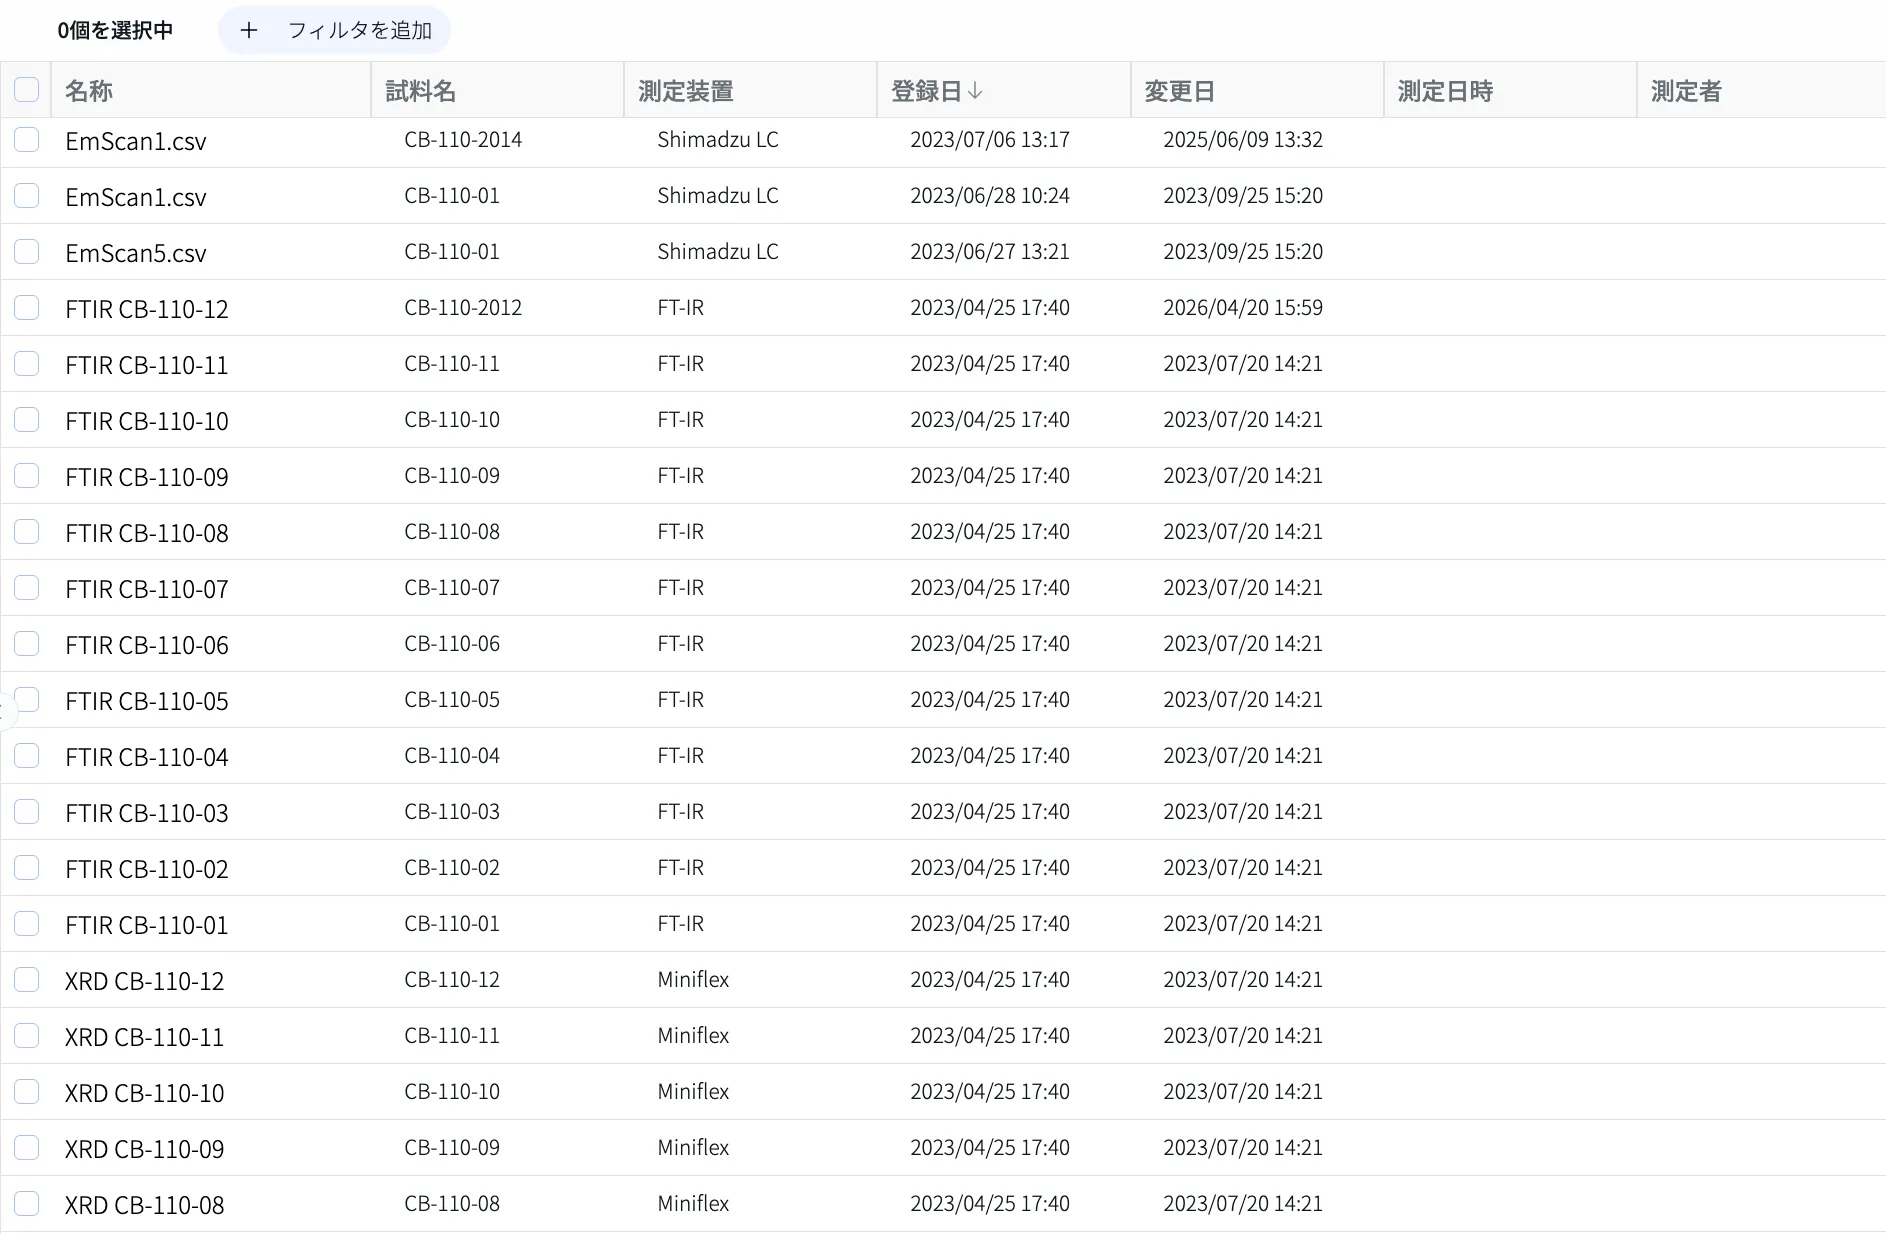Click the 測定日時 column header

[1445, 91]
